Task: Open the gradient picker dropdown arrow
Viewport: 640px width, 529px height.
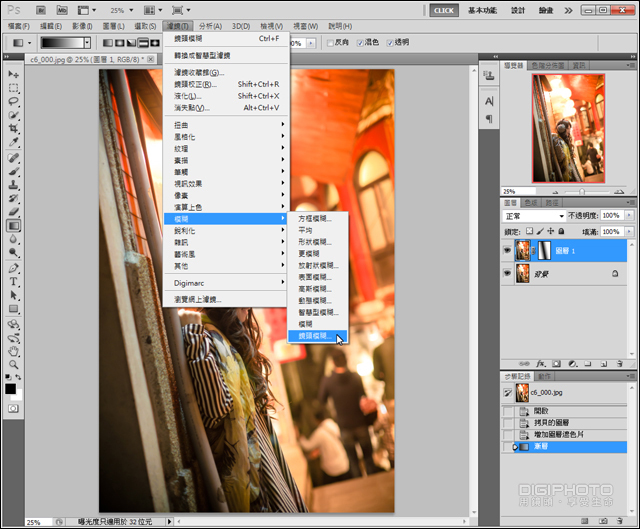Action: coord(87,42)
